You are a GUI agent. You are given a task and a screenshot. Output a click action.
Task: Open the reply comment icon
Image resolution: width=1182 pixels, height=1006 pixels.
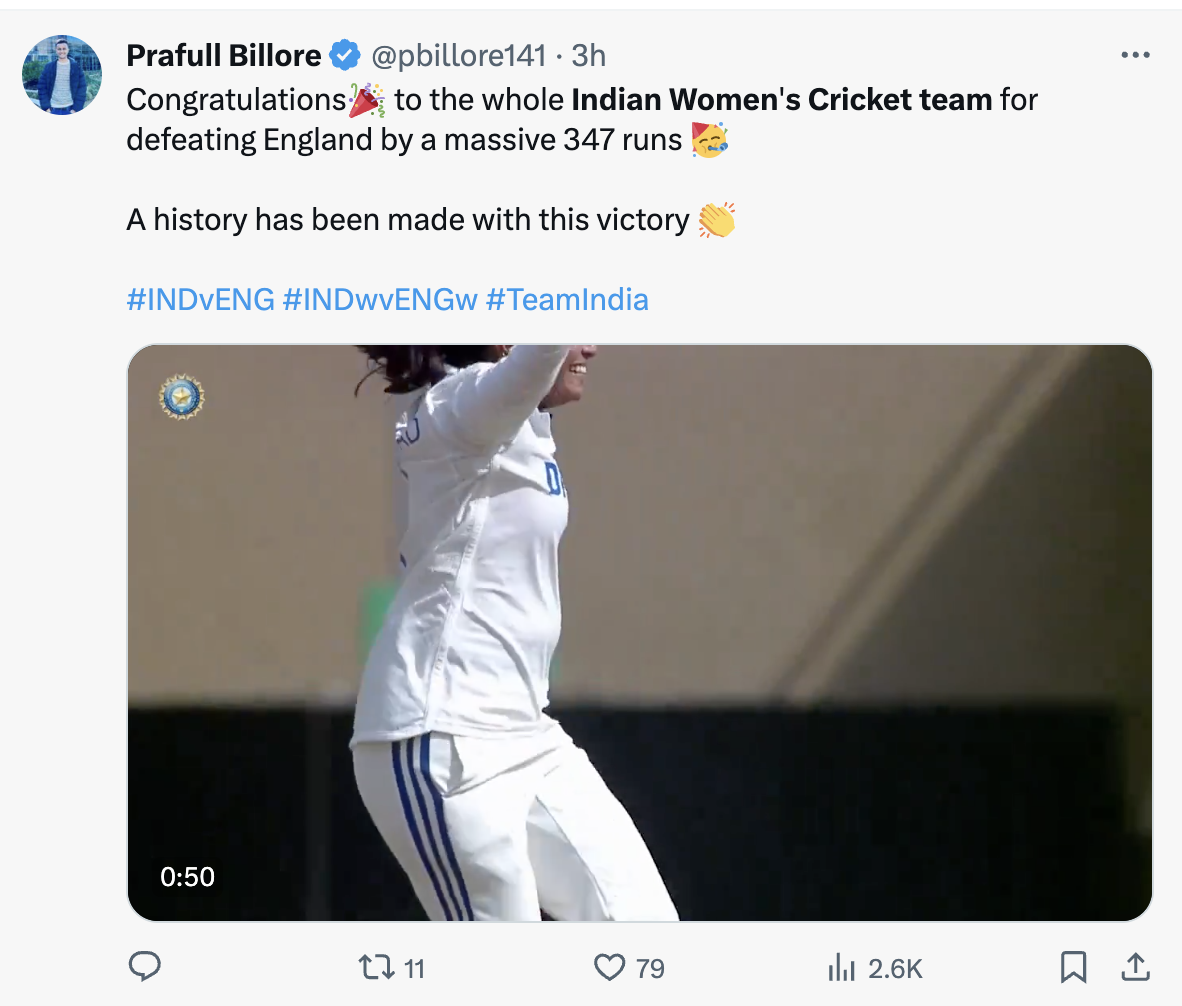pos(146,966)
